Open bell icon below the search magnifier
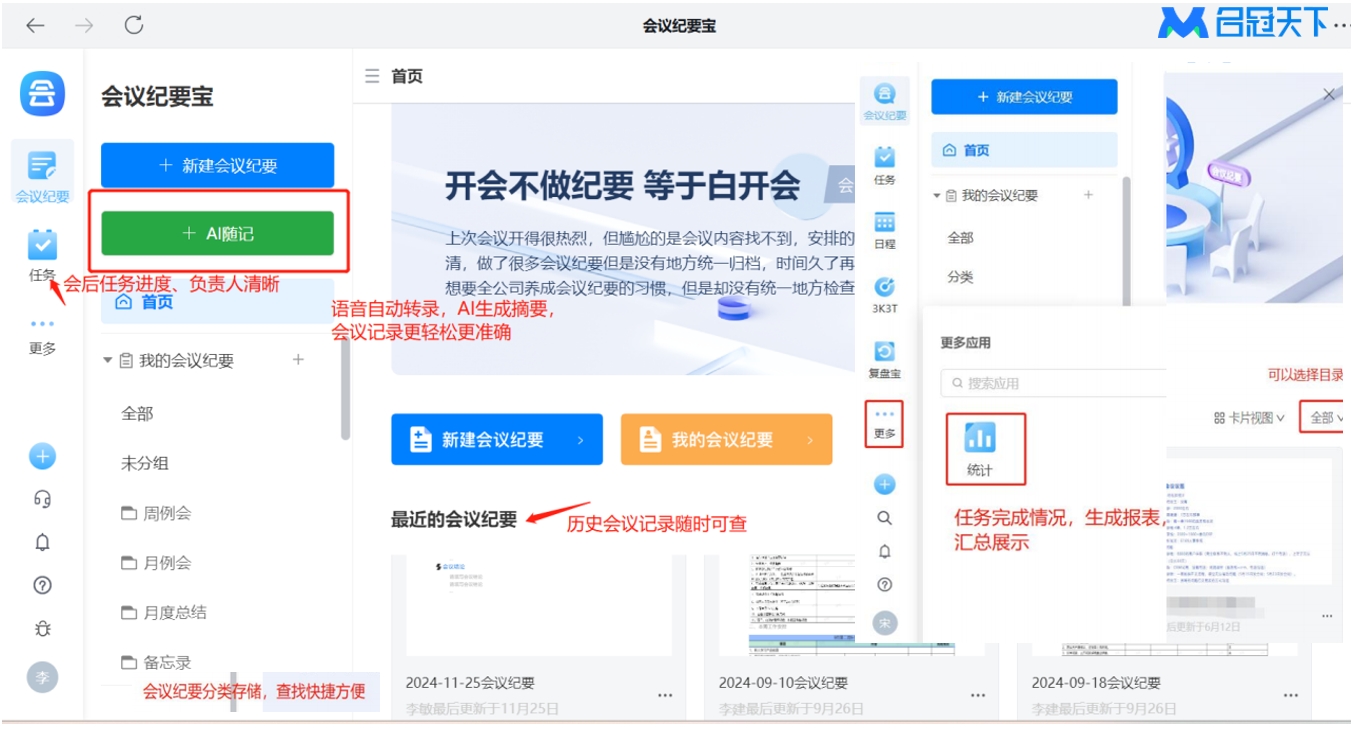The image size is (1356, 729). click(x=884, y=551)
